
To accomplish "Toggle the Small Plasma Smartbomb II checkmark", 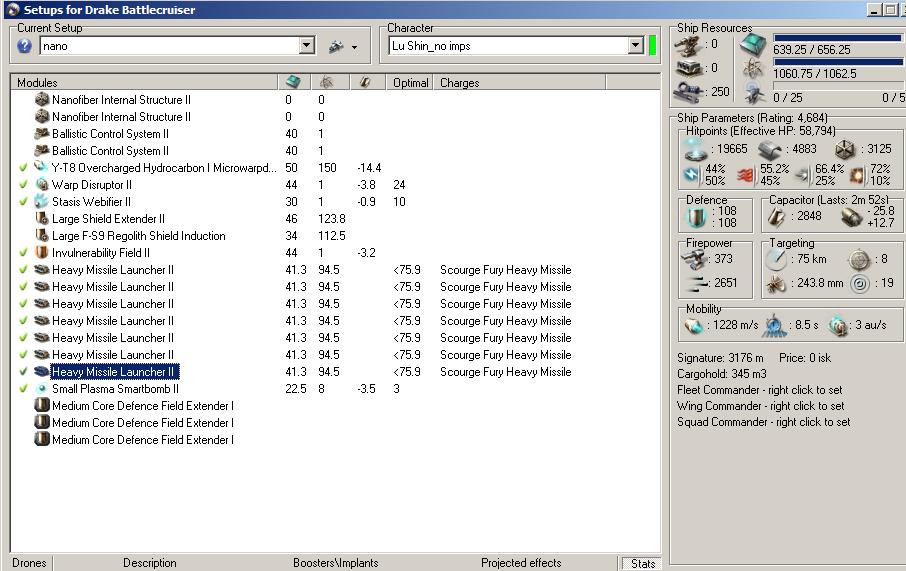I will coord(23,388).
